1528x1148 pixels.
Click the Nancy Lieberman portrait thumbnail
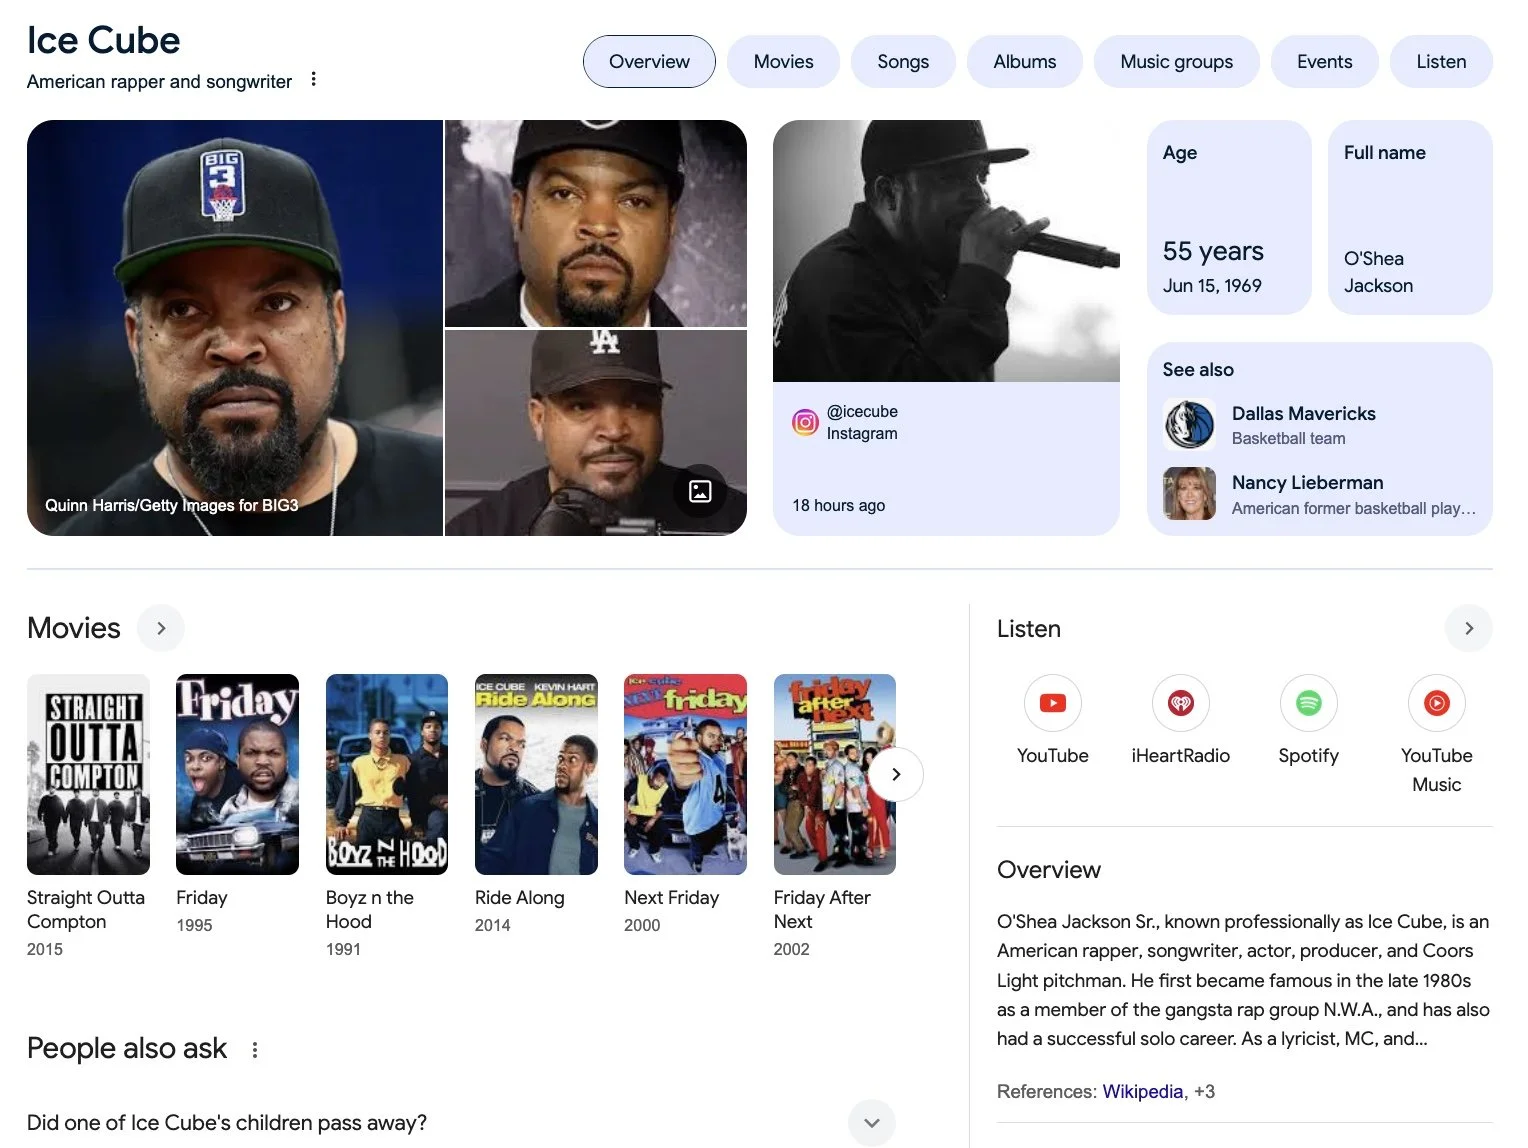tap(1189, 494)
